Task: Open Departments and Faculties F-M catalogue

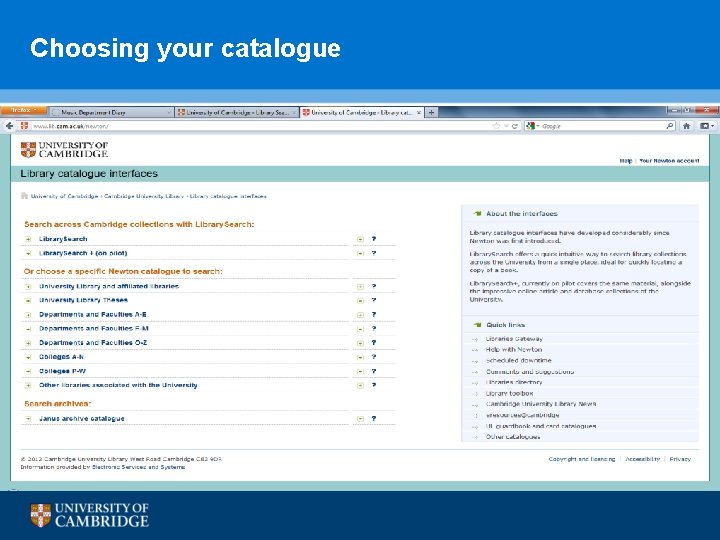Action: (x=94, y=328)
